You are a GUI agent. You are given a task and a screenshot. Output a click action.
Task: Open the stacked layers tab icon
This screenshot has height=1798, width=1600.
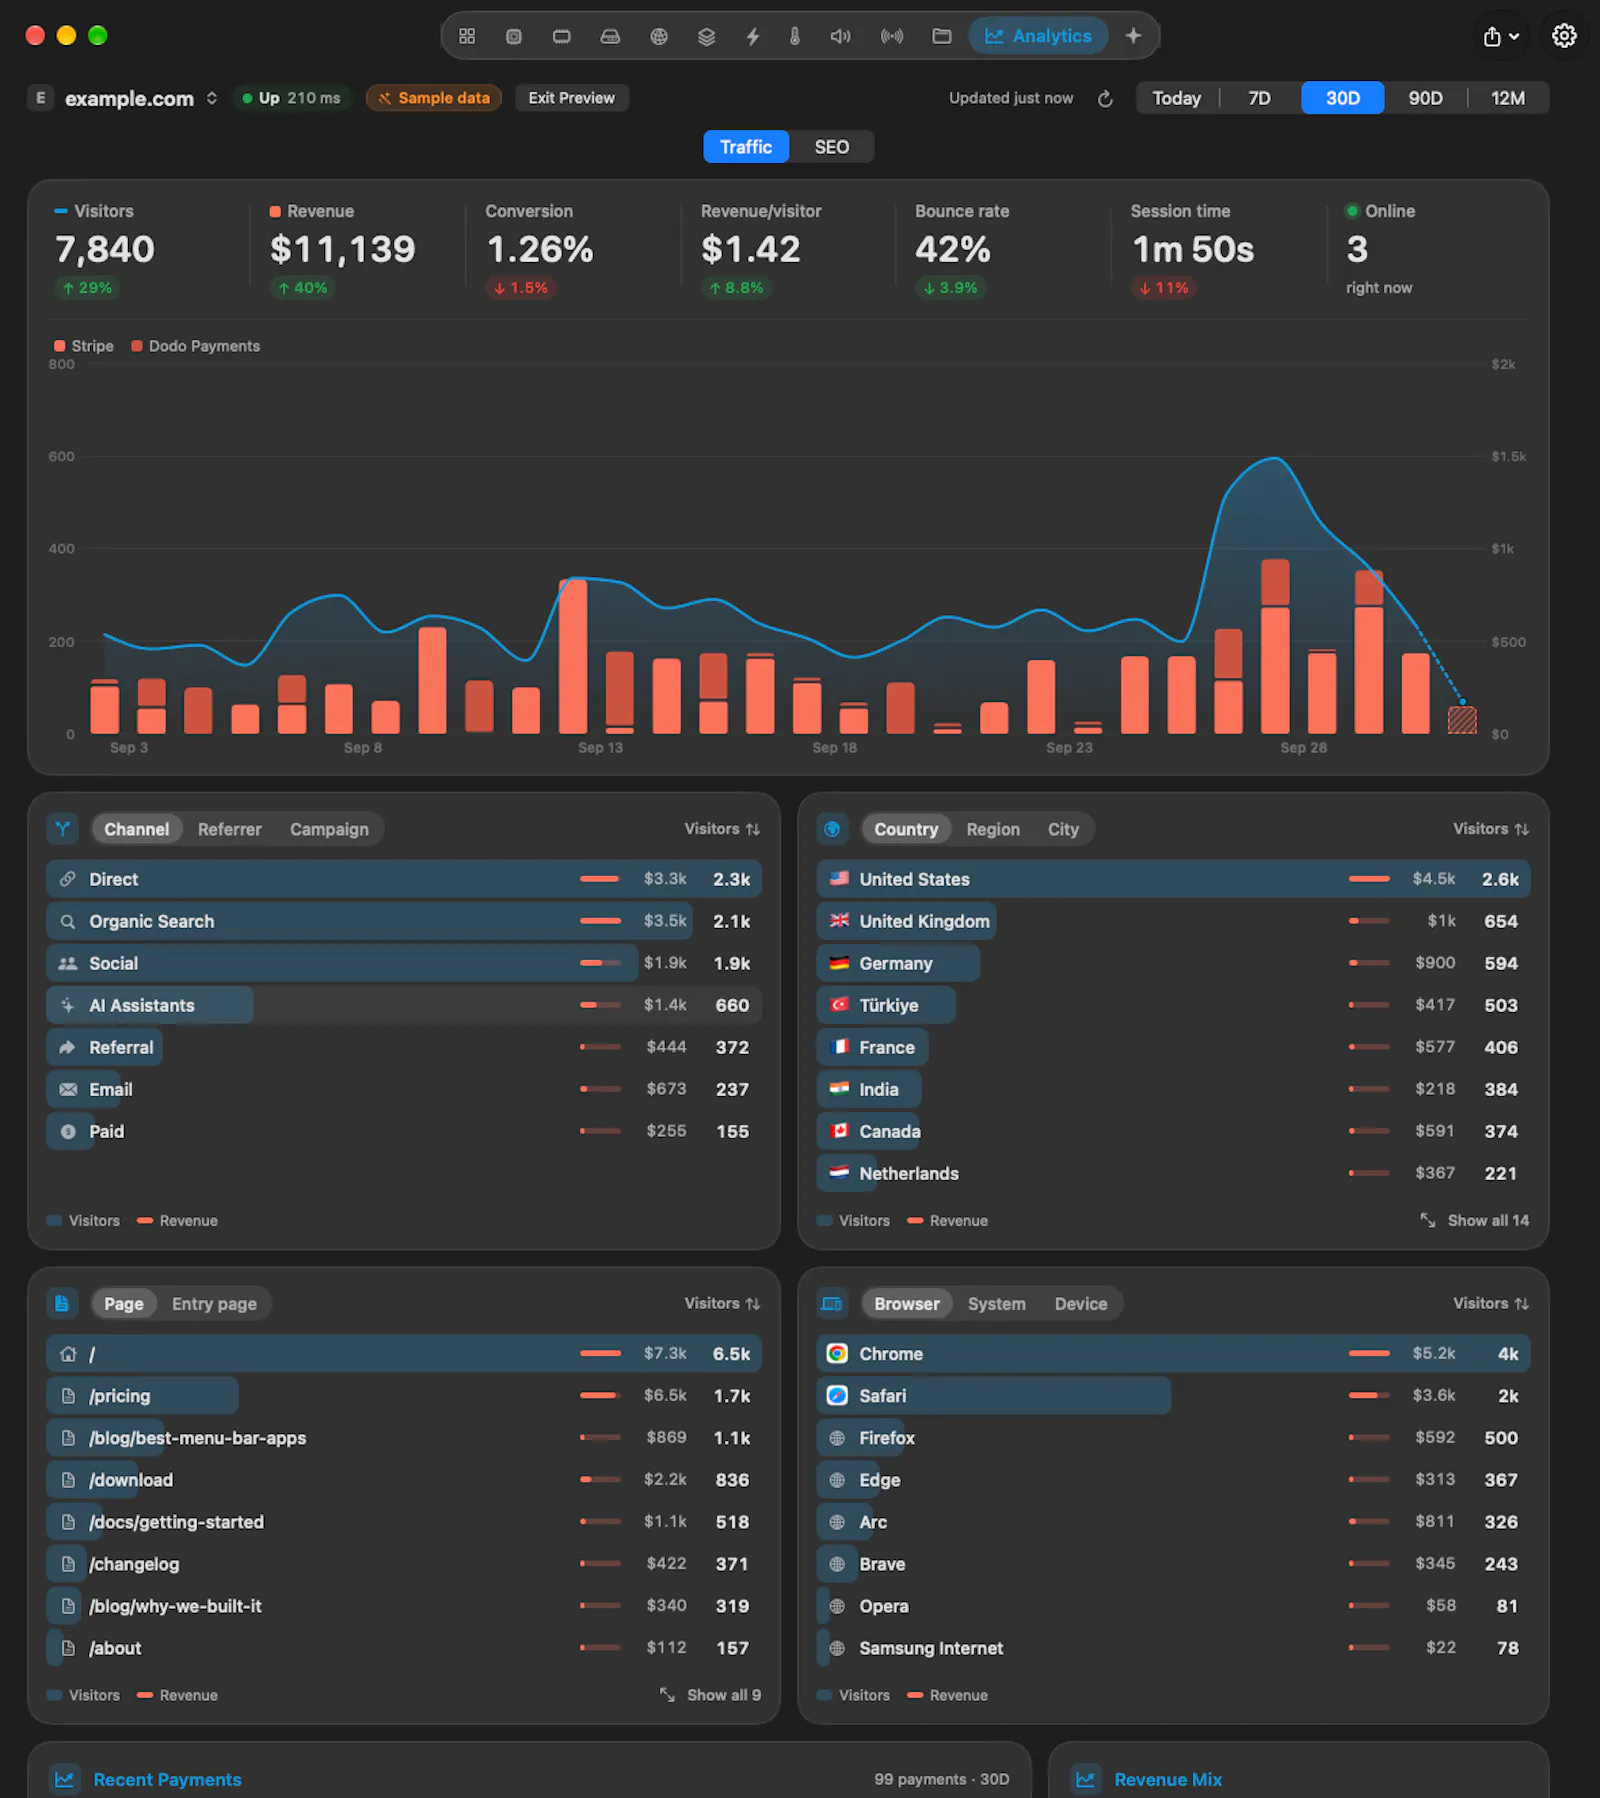pos(707,36)
